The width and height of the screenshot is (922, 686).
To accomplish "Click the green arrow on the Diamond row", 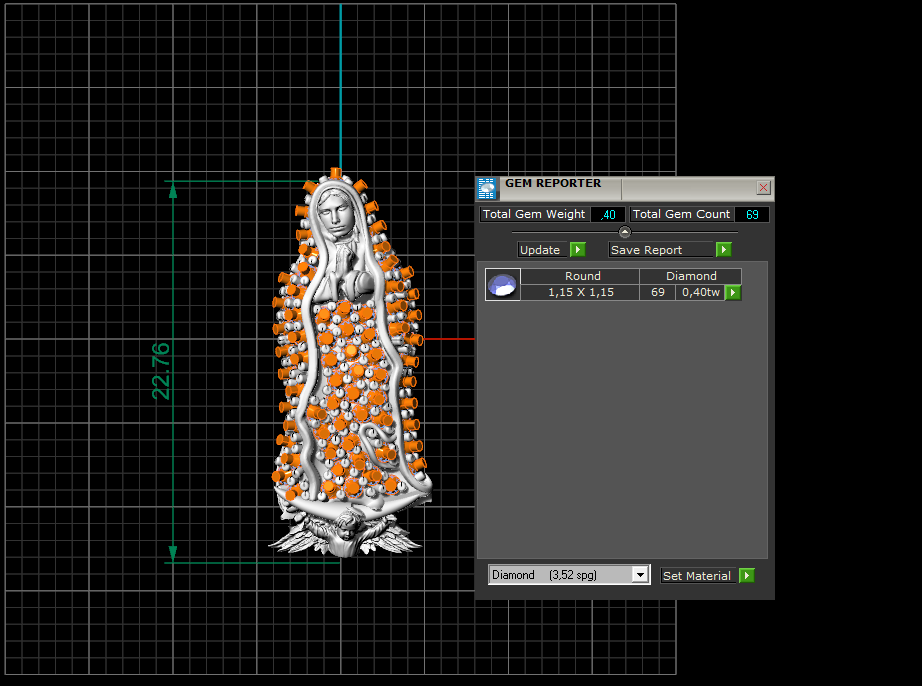I will 733,293.
